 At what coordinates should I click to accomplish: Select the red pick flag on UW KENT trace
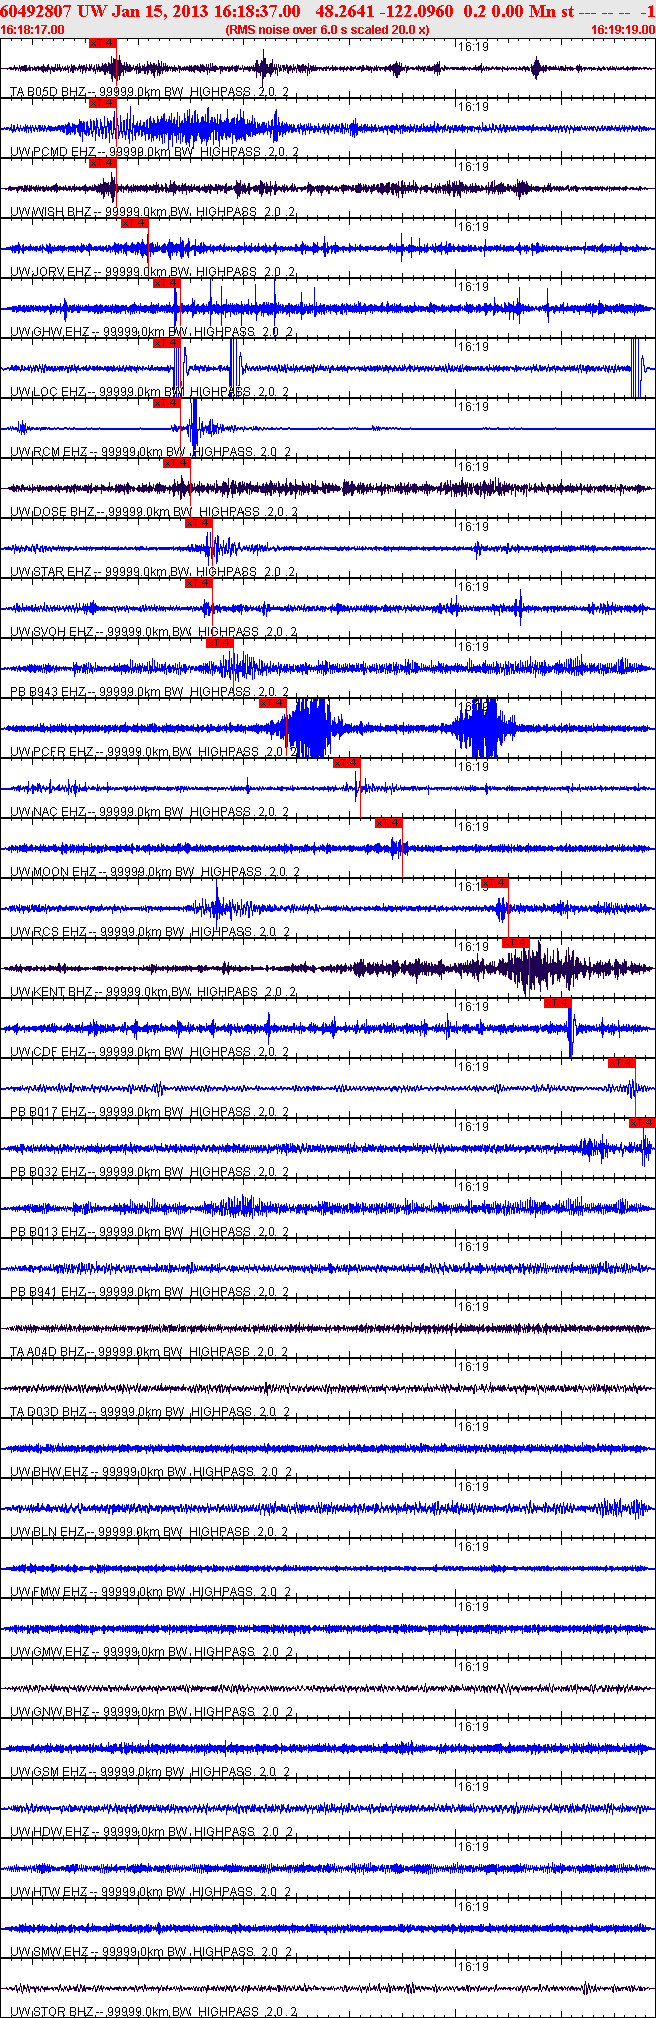click(515, 943)
